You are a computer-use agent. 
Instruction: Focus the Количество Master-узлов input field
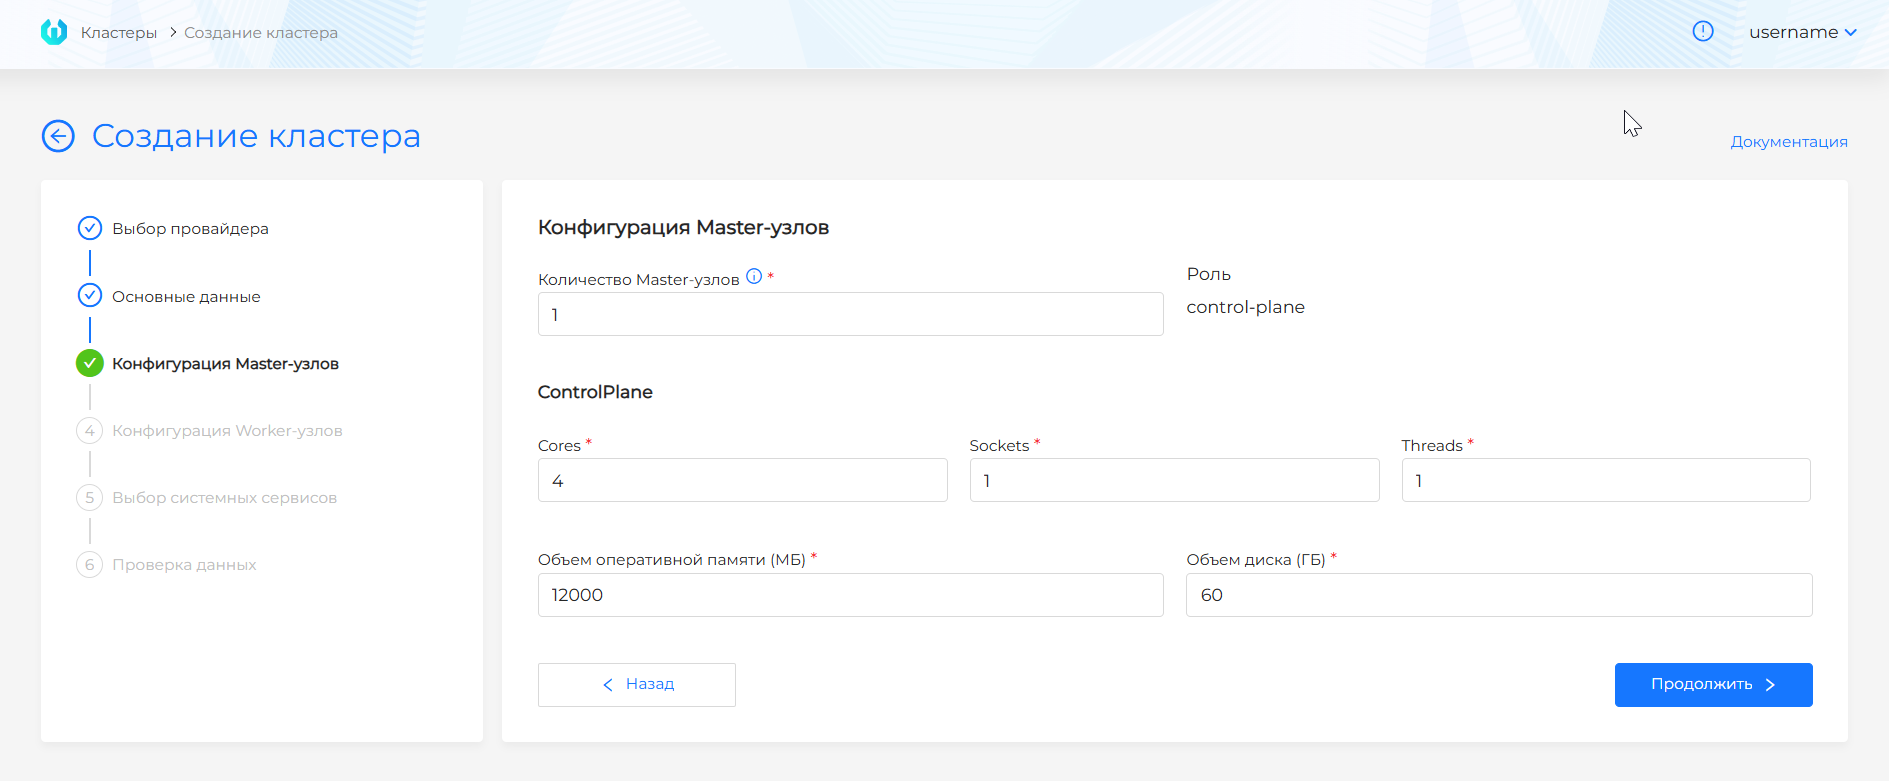(x=850, y=314)
